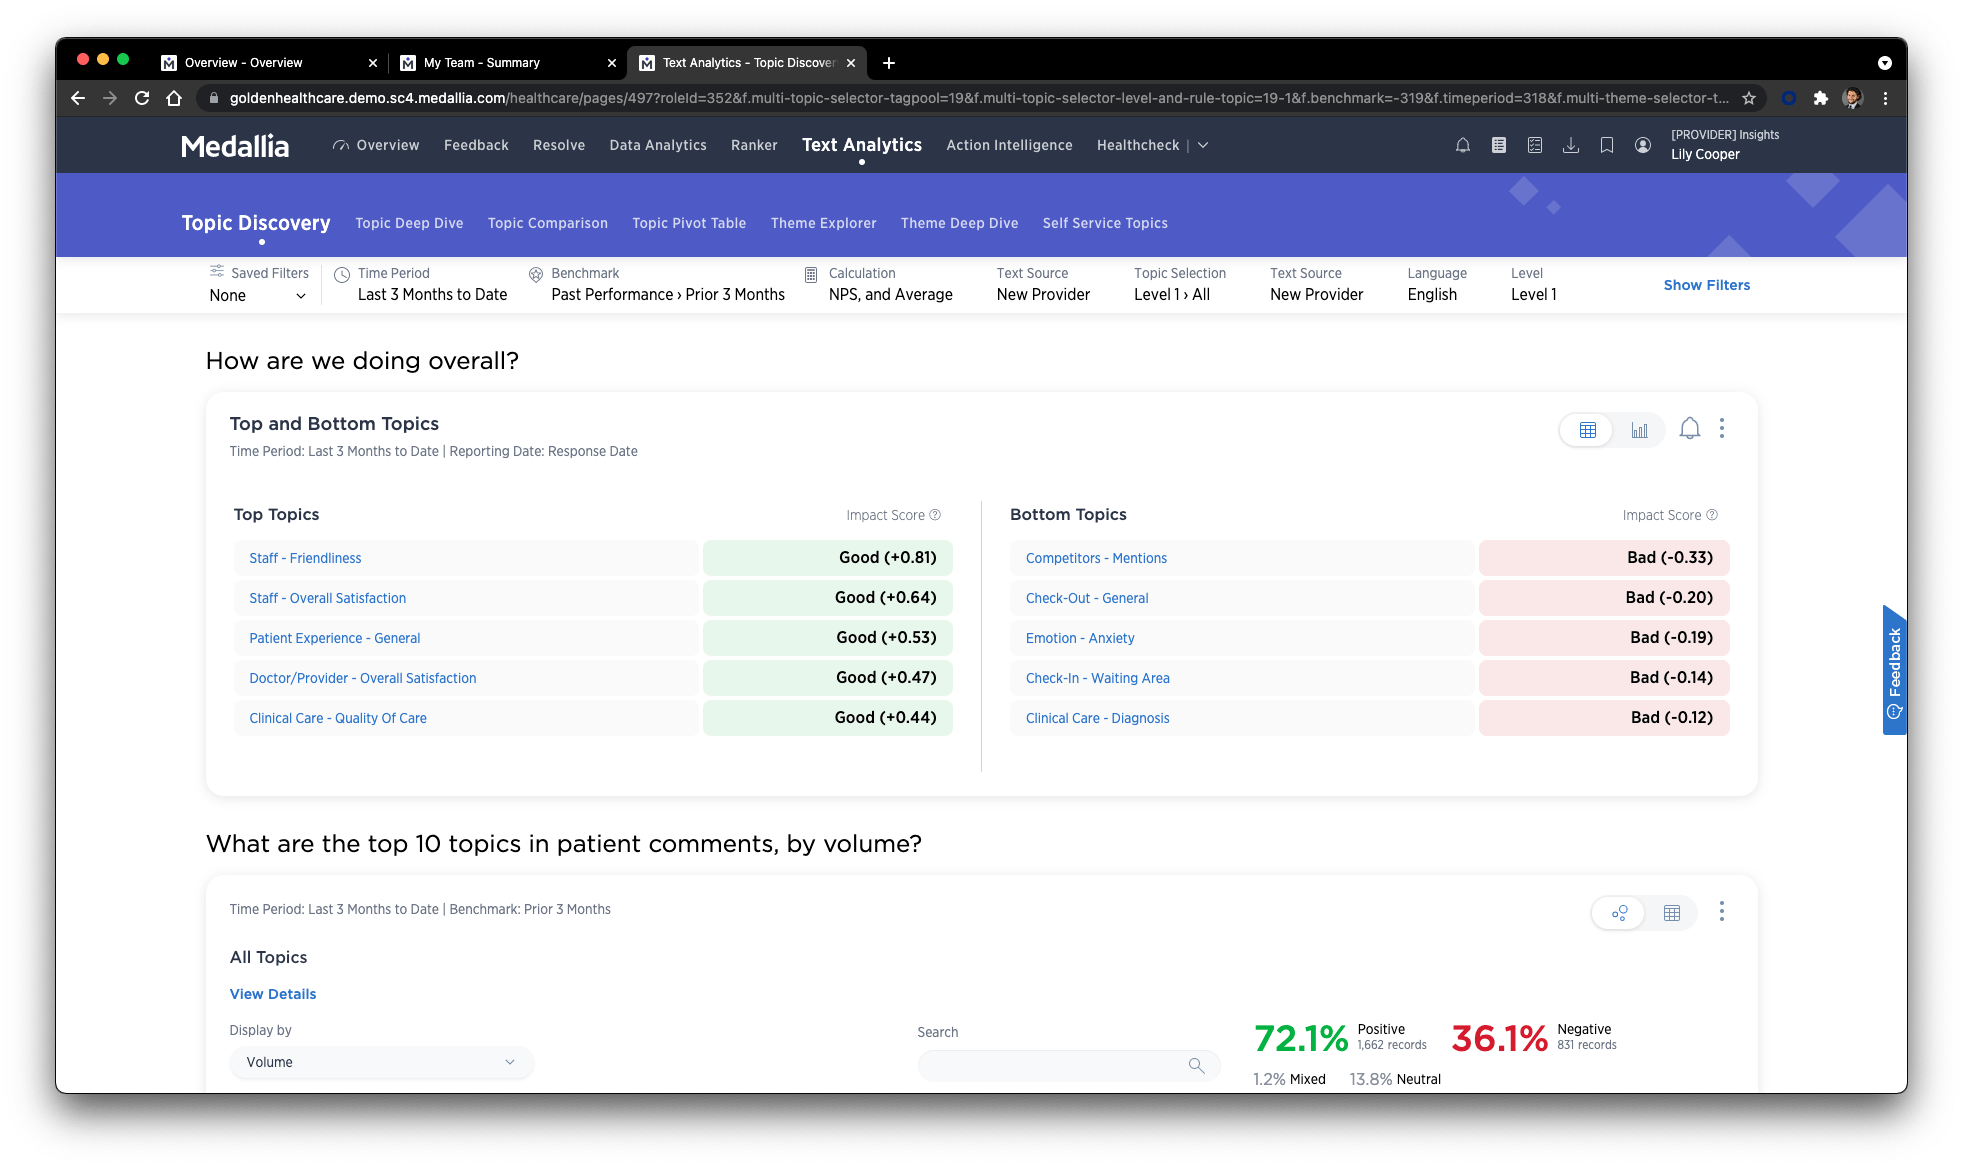
Task: Bookmark this page with the star icon
Action: pos(1748,98)
